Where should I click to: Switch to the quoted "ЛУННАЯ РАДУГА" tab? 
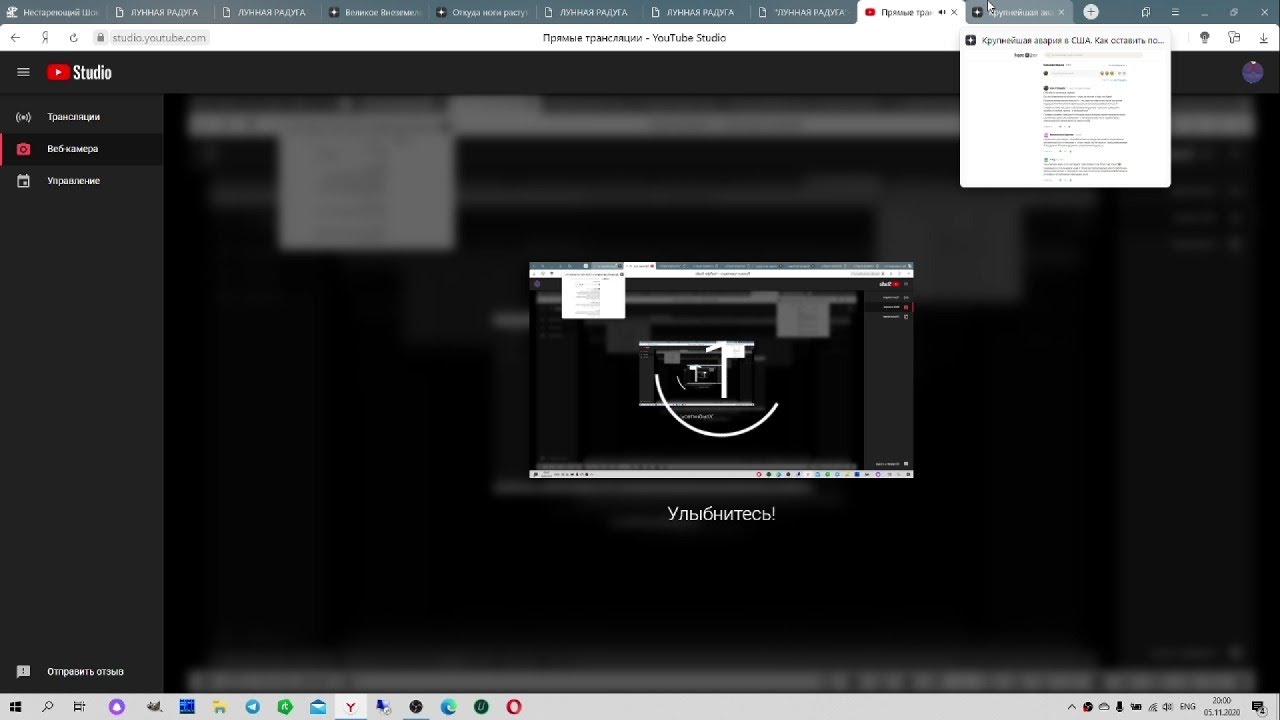tap(804, 12)
